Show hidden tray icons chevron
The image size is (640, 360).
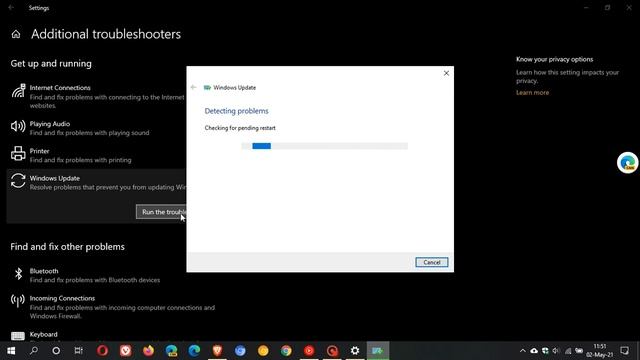tap(522, 351)
